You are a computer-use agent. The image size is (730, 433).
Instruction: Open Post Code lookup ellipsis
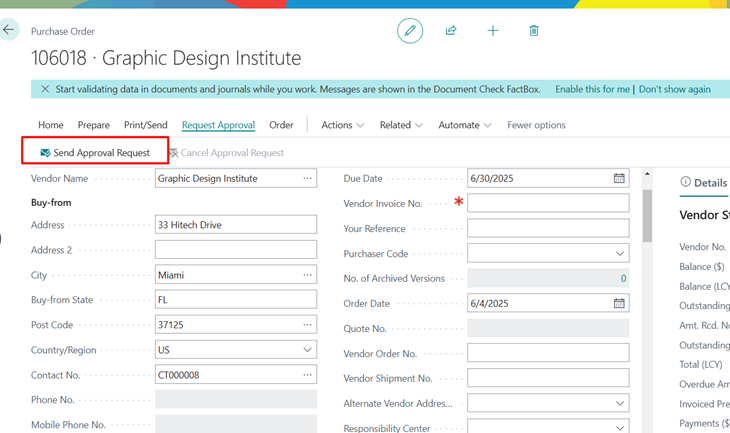point(307,325)
